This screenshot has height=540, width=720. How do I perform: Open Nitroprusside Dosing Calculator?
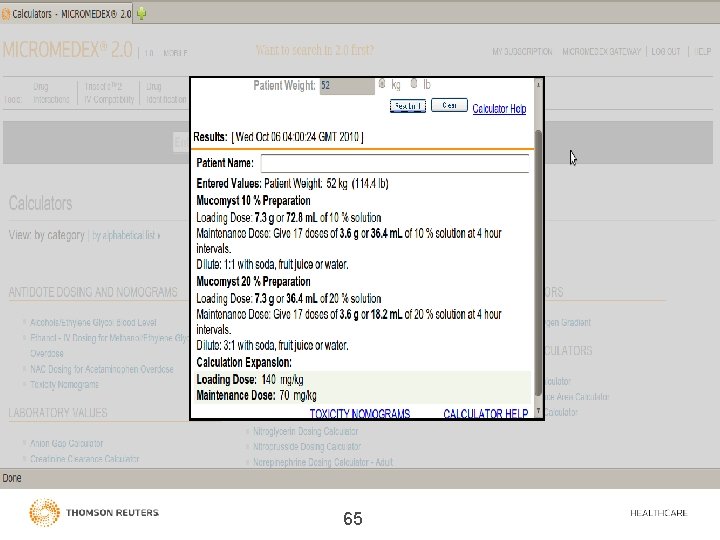(x=307, y=446)
